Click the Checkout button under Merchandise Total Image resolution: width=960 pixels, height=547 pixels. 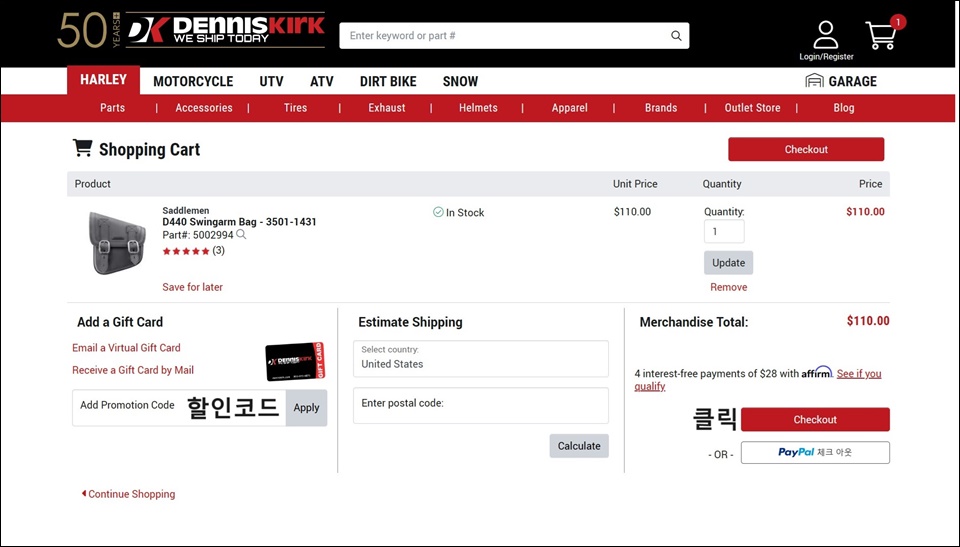point(815,420)
